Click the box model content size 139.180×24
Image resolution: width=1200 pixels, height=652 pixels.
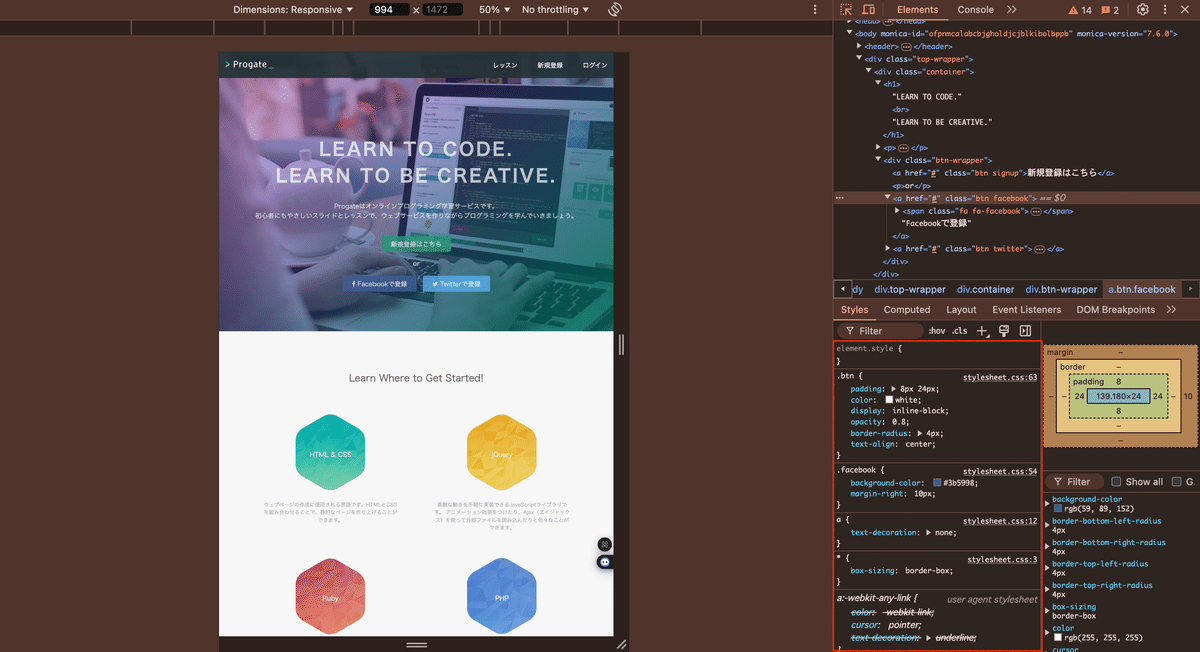pyautogui.click(x=1119, y=397)
